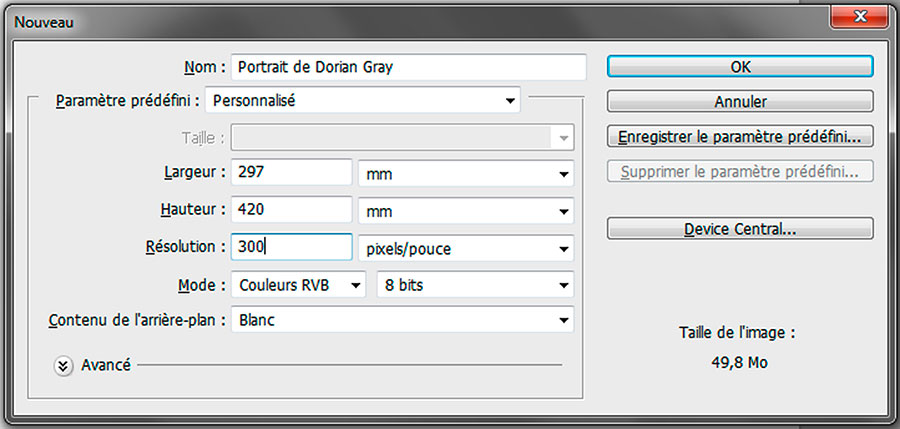Image resolution: width=900 pixels, height=429 pixels.
Task: Open the Hauteur unit dropdown
Action: (465, 211)
